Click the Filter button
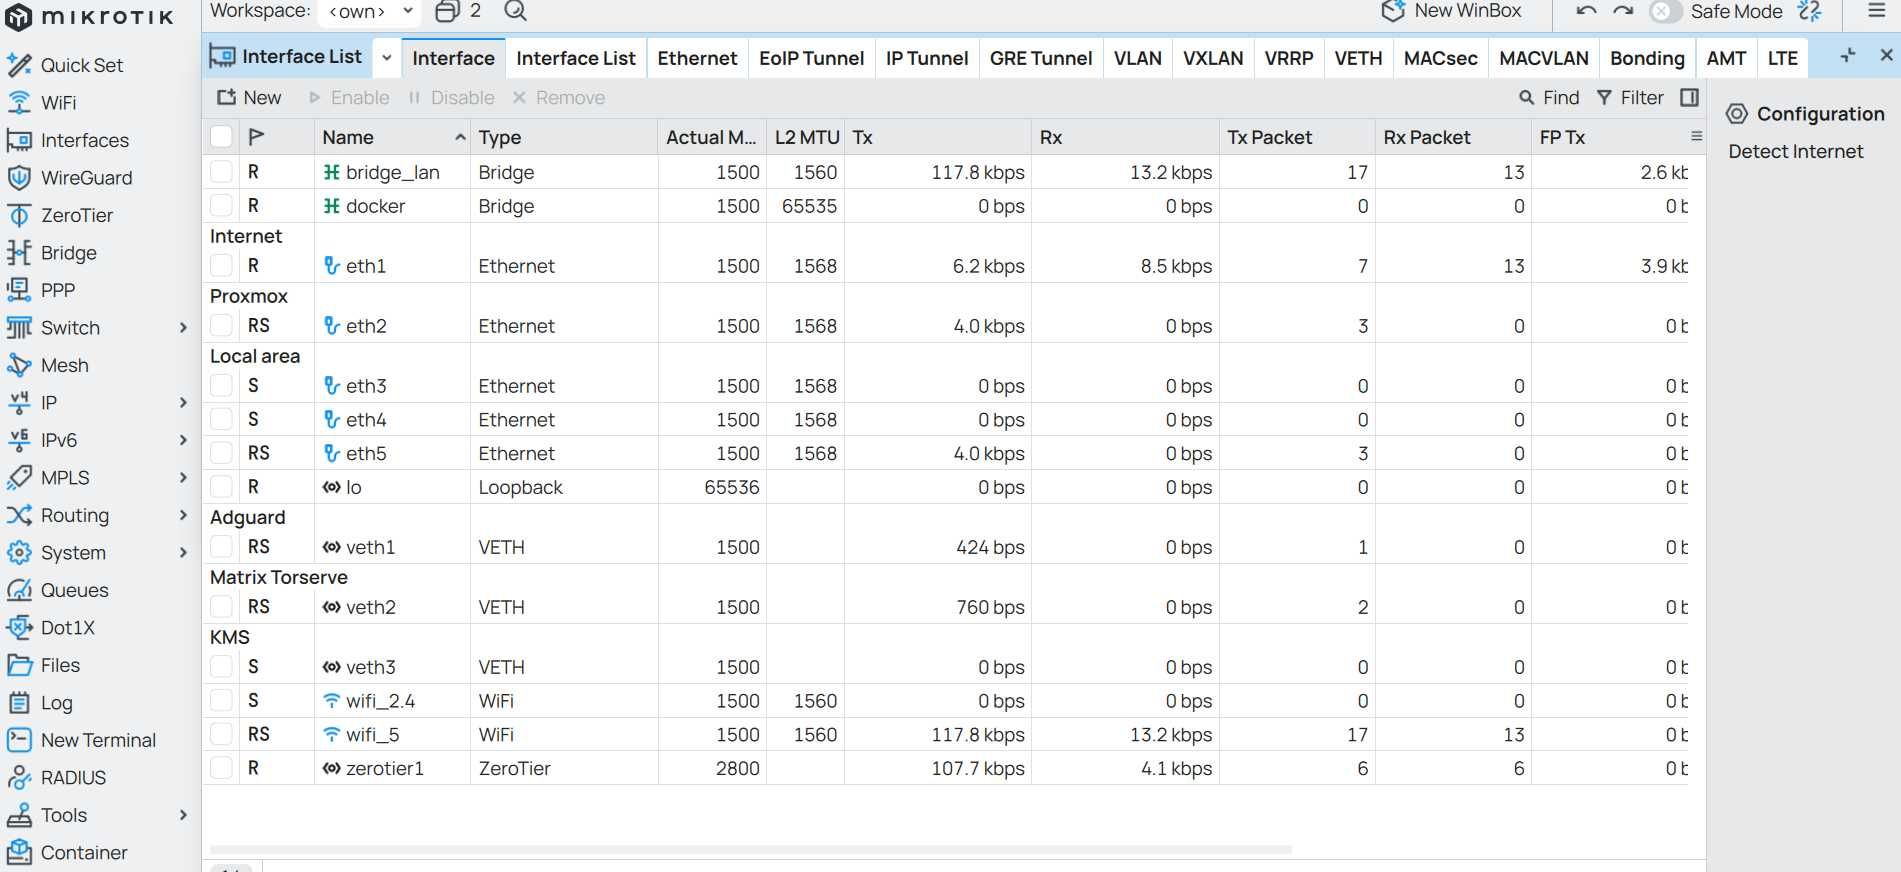Viewport: 1901px width, 872px height. (1630, 97)
